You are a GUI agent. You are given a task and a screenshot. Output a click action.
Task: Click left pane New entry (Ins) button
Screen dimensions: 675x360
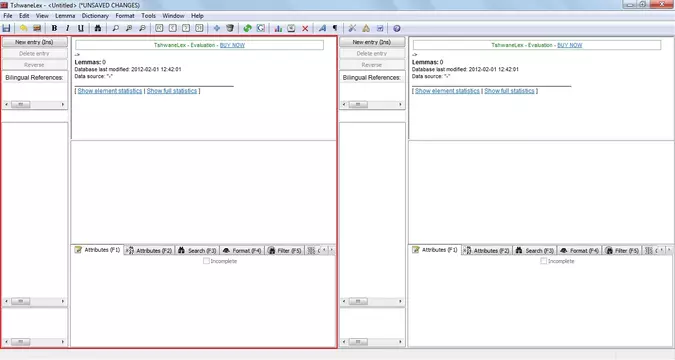coord(34,42)
